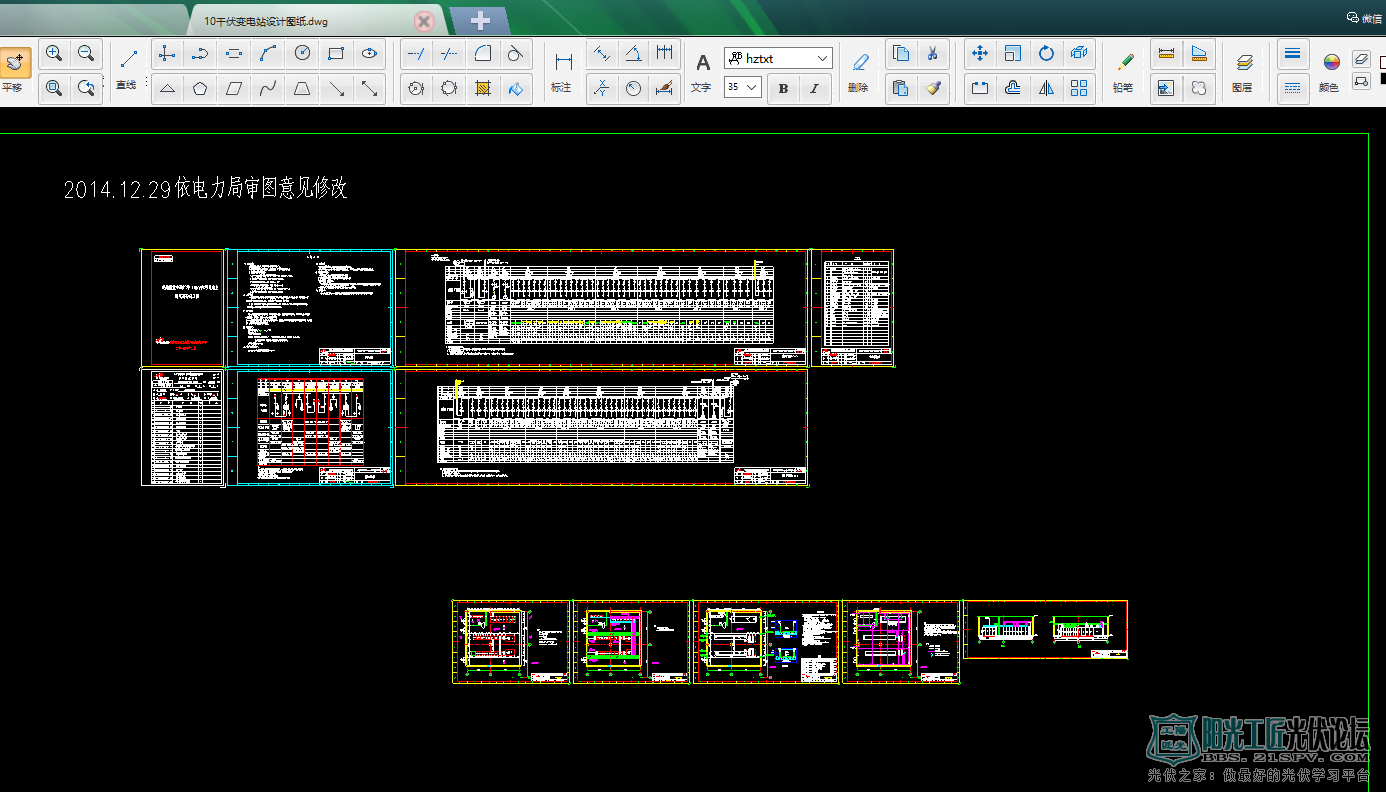
Task: Select the fillet corner tool
Action: (x=483, y=54)
